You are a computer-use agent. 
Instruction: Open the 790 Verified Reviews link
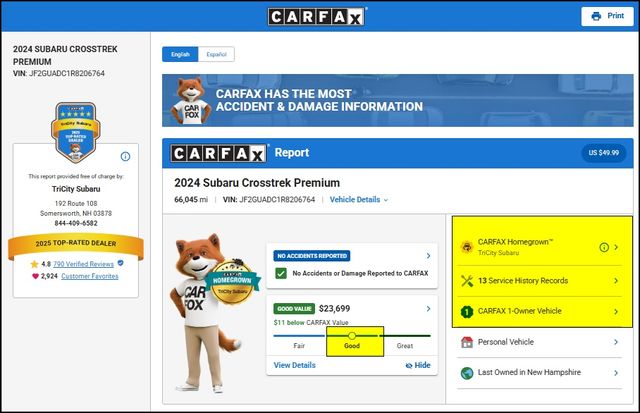pyautogui.click(x=83, y=264)
